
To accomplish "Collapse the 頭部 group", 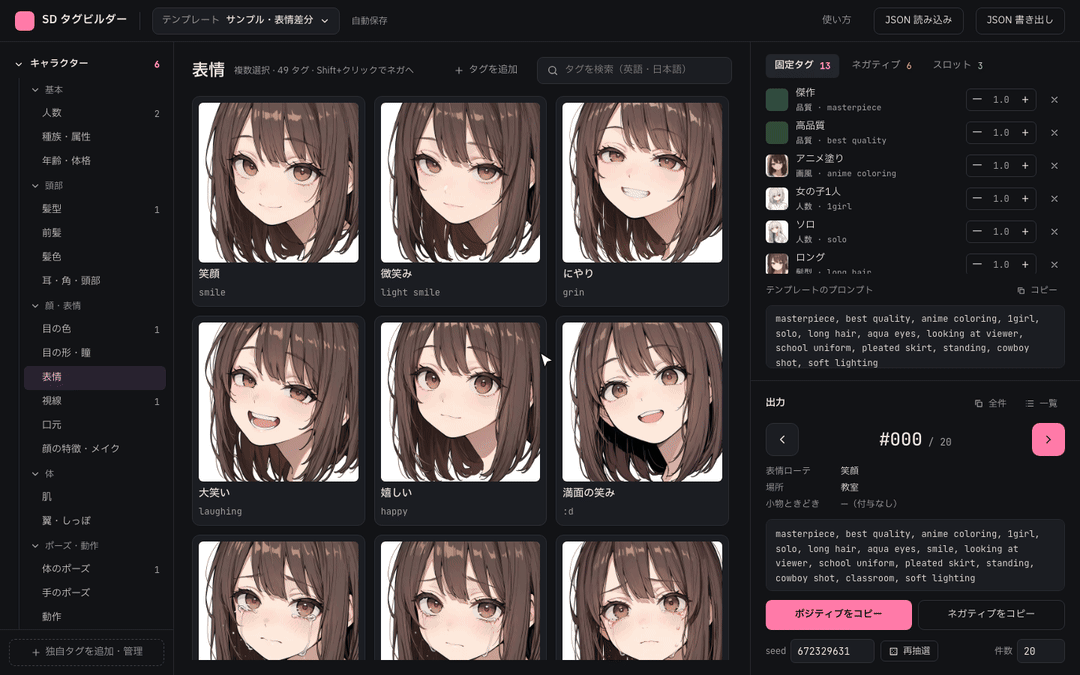I will point(35,185).
